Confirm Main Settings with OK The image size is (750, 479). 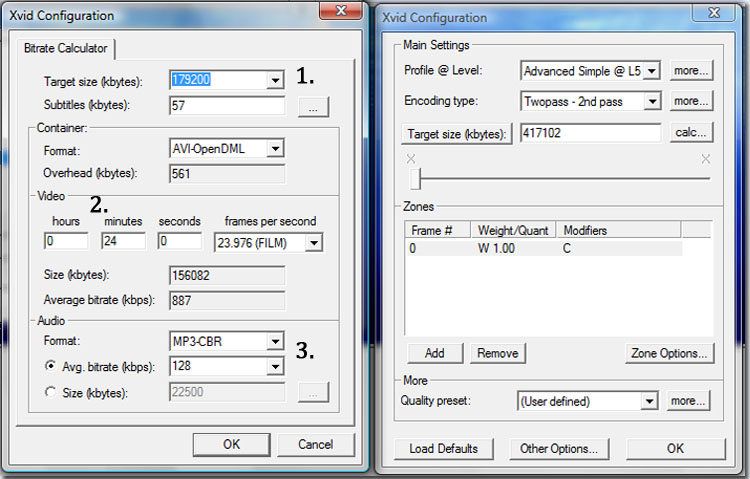point(675,449)
